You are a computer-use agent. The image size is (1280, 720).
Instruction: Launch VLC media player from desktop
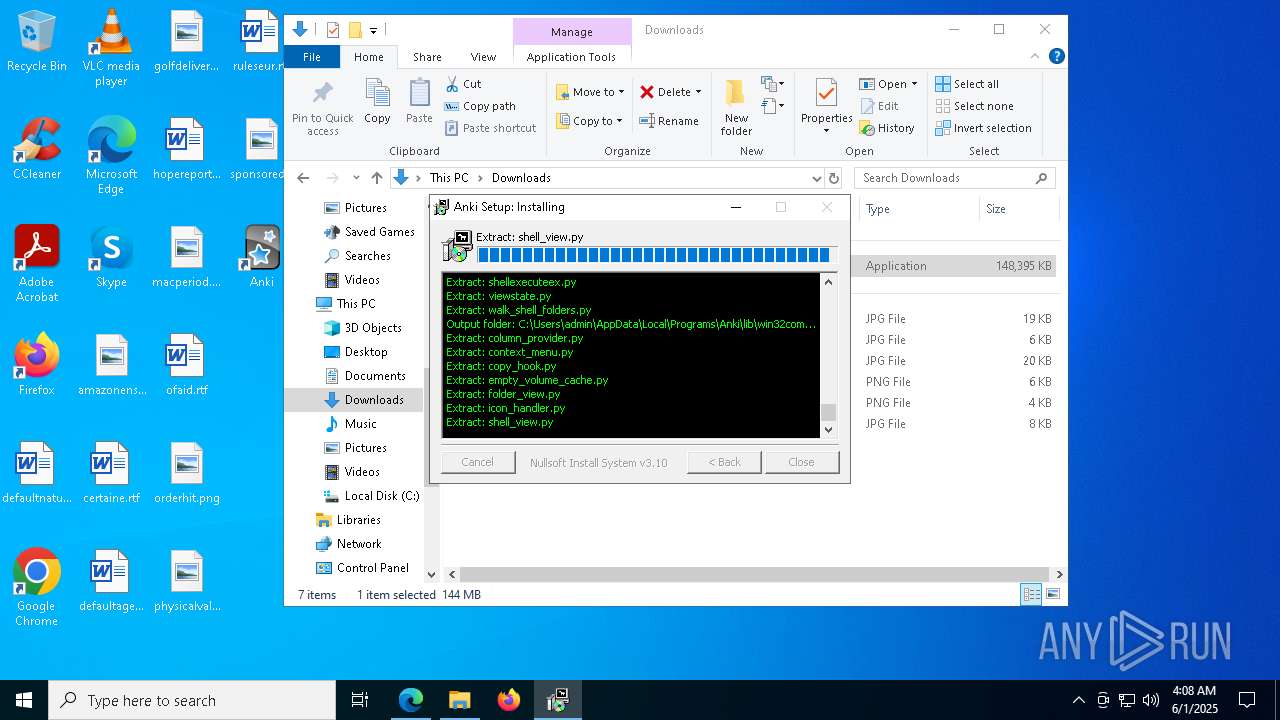pyautogui.click(x=111, y=47)
